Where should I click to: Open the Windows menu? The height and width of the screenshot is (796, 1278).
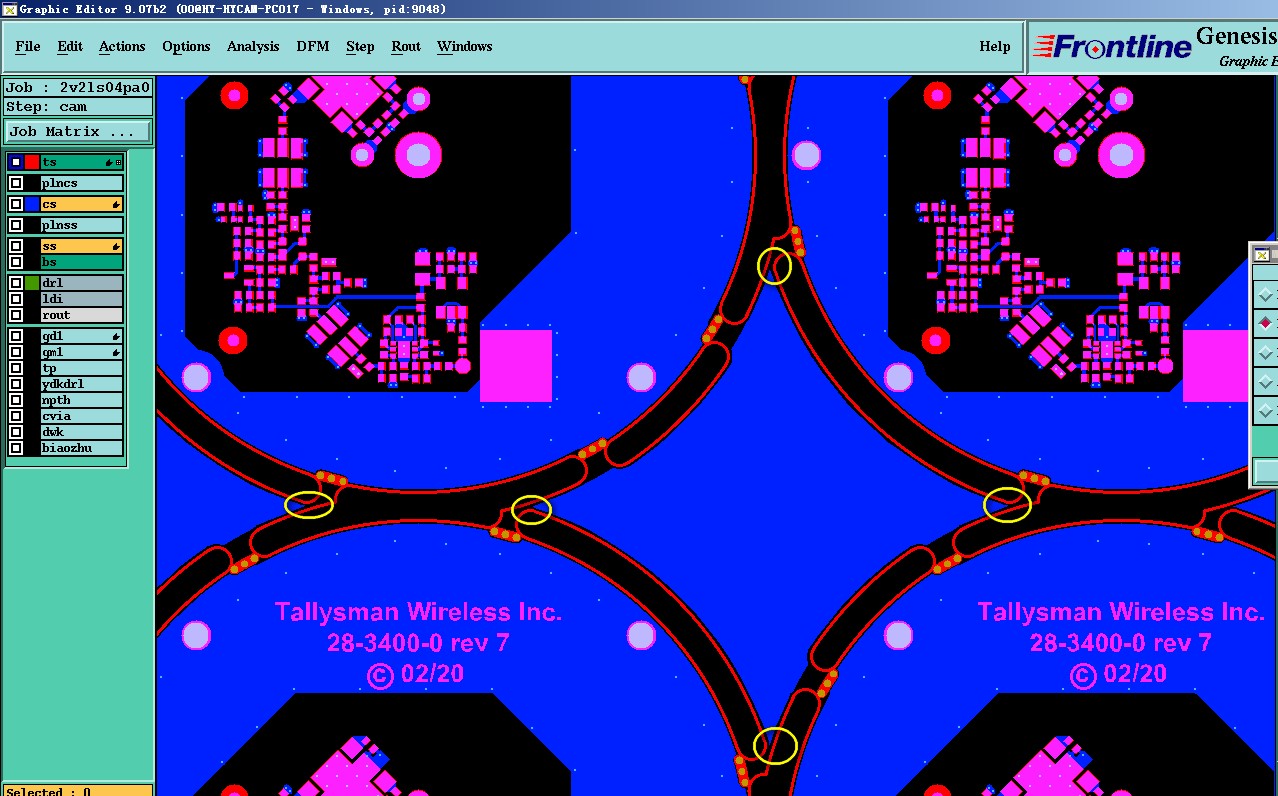(465, 46)
